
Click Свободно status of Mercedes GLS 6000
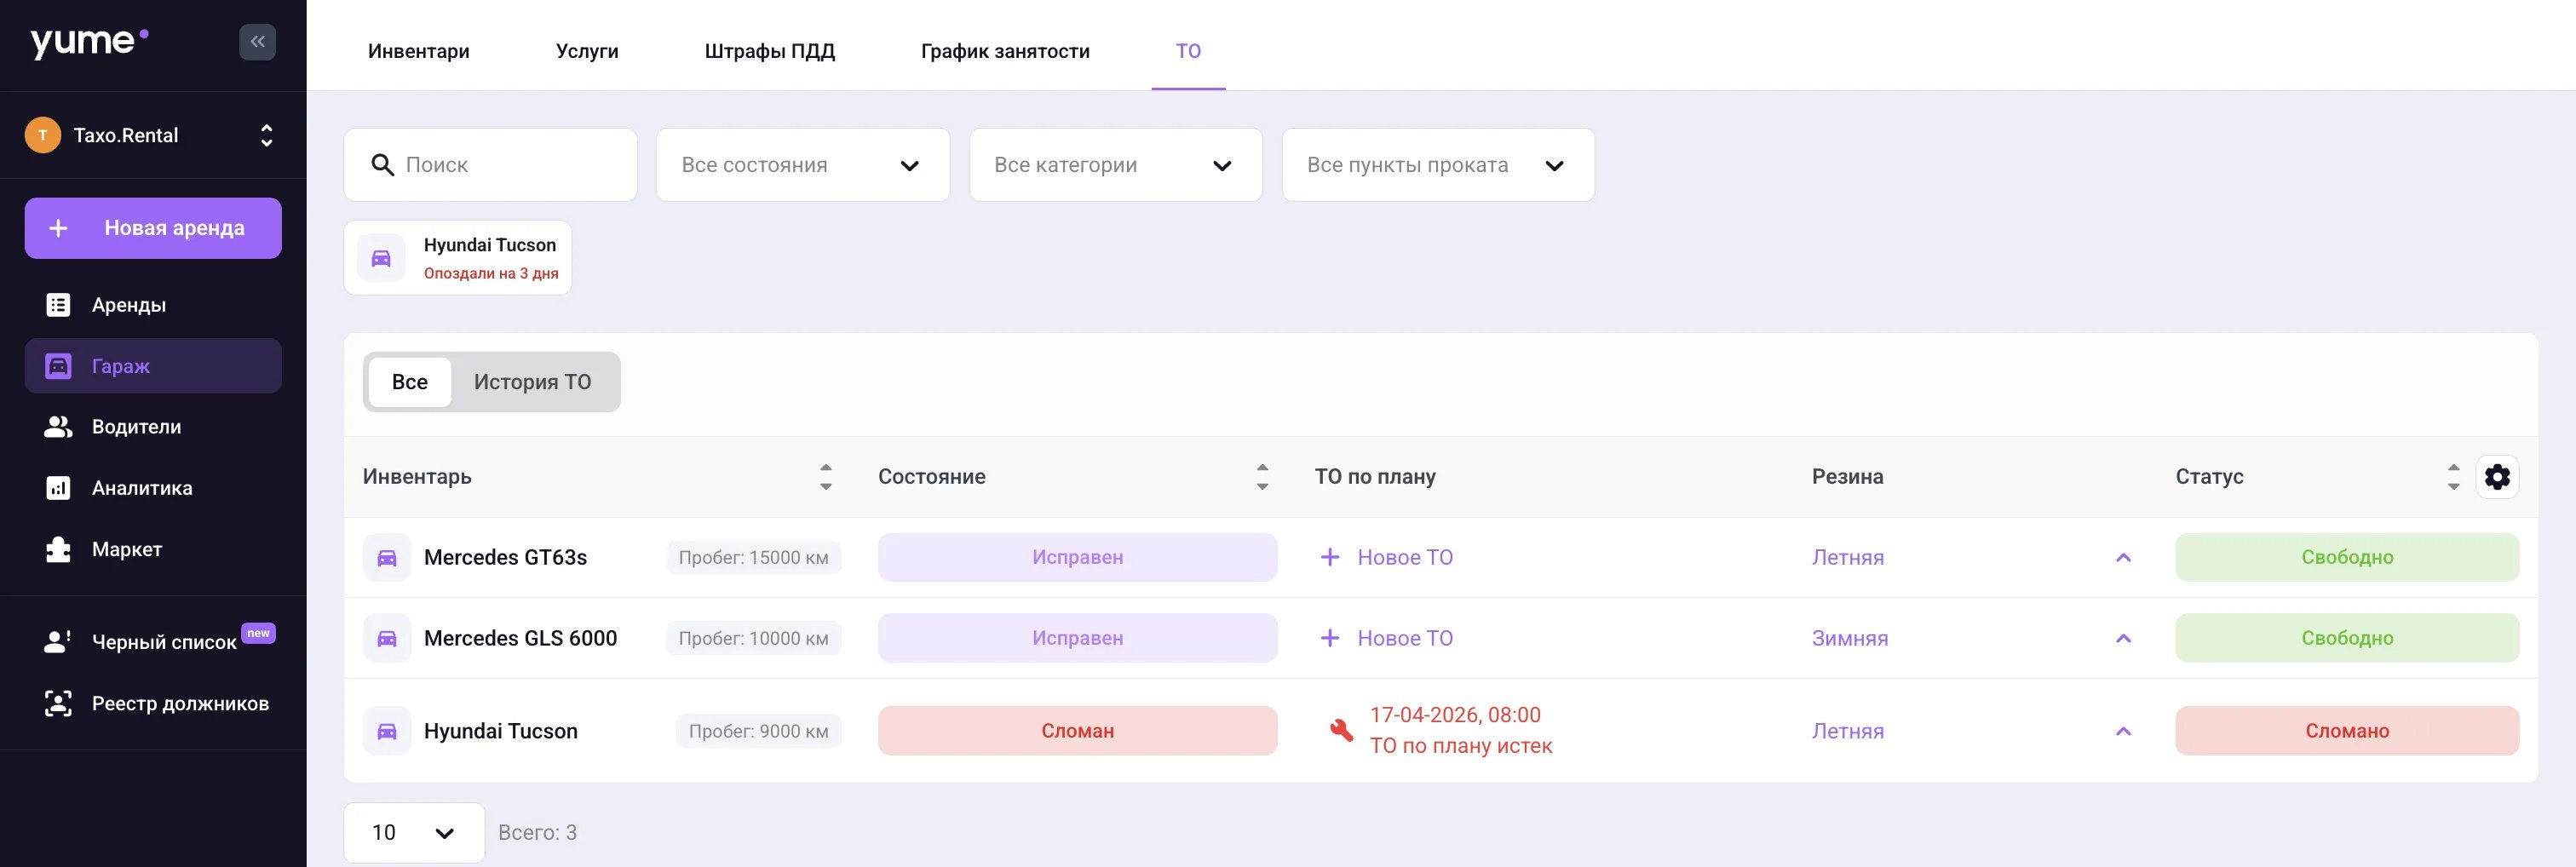tap(2347, 638)
